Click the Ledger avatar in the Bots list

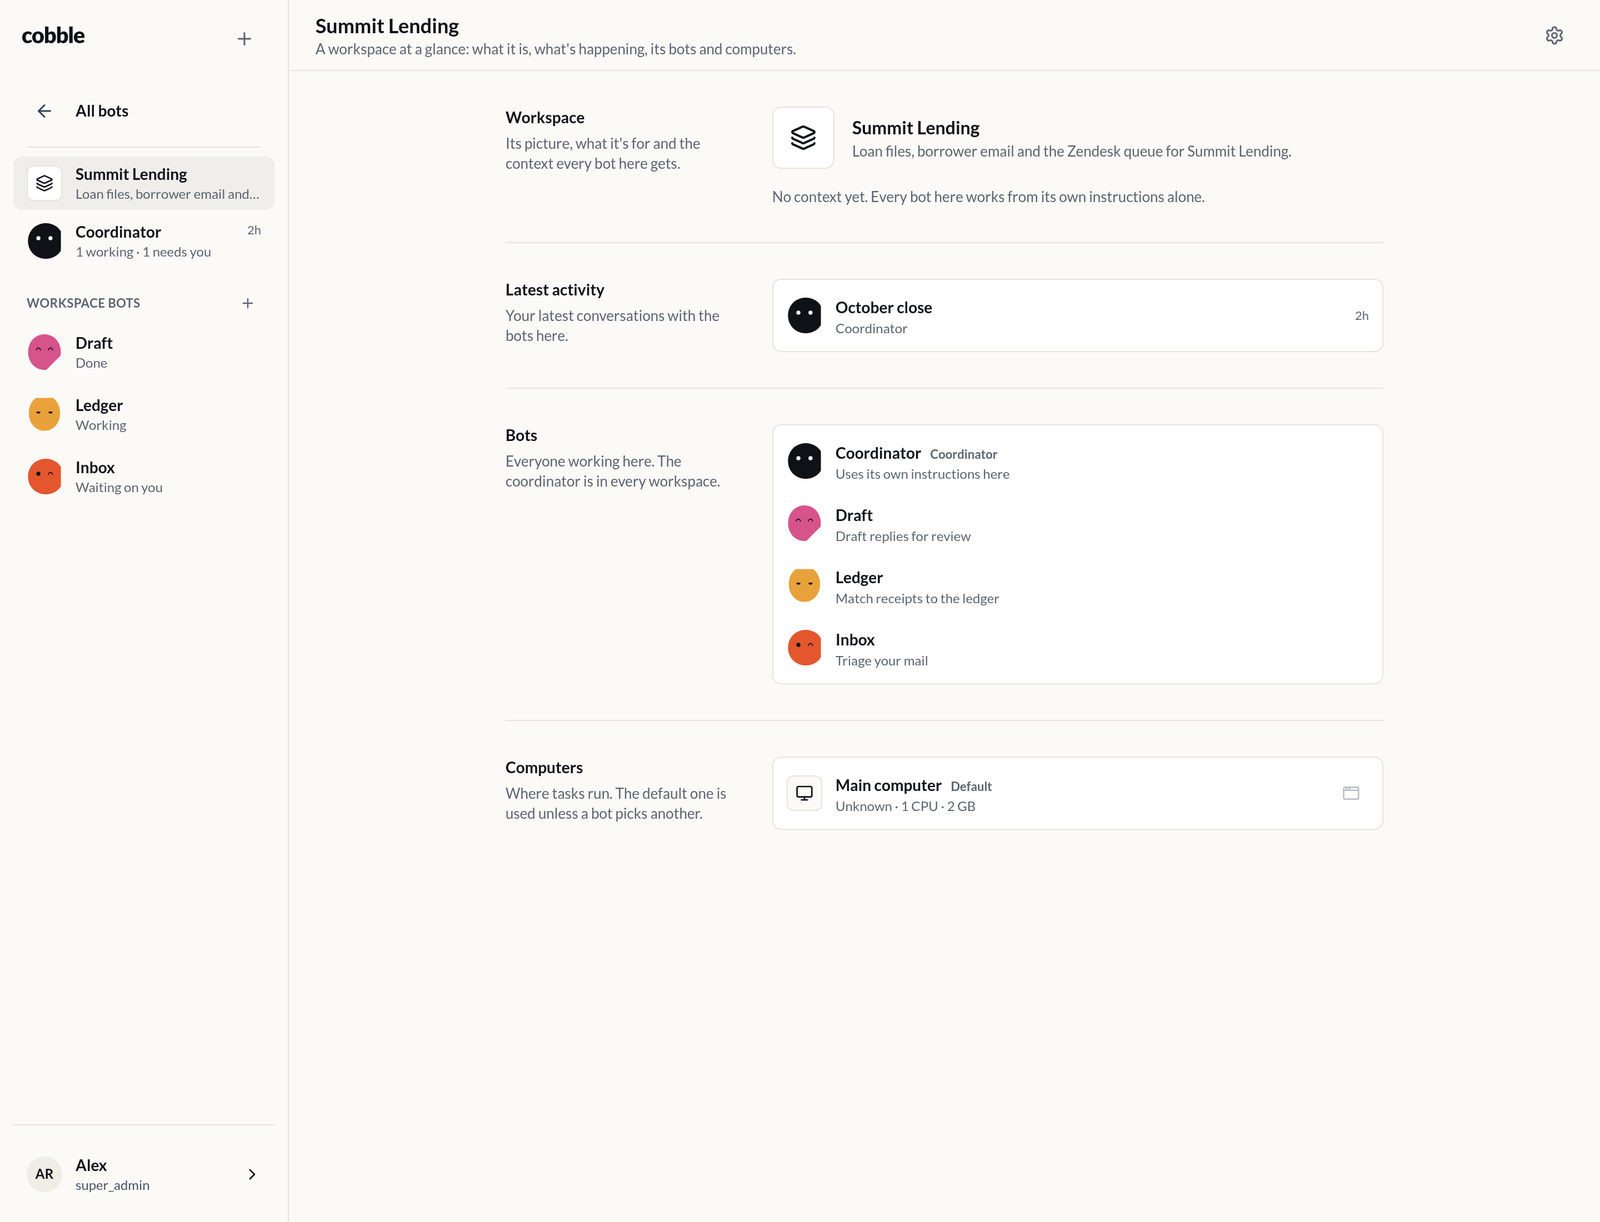pyautogui.click(x=804, y=585)
